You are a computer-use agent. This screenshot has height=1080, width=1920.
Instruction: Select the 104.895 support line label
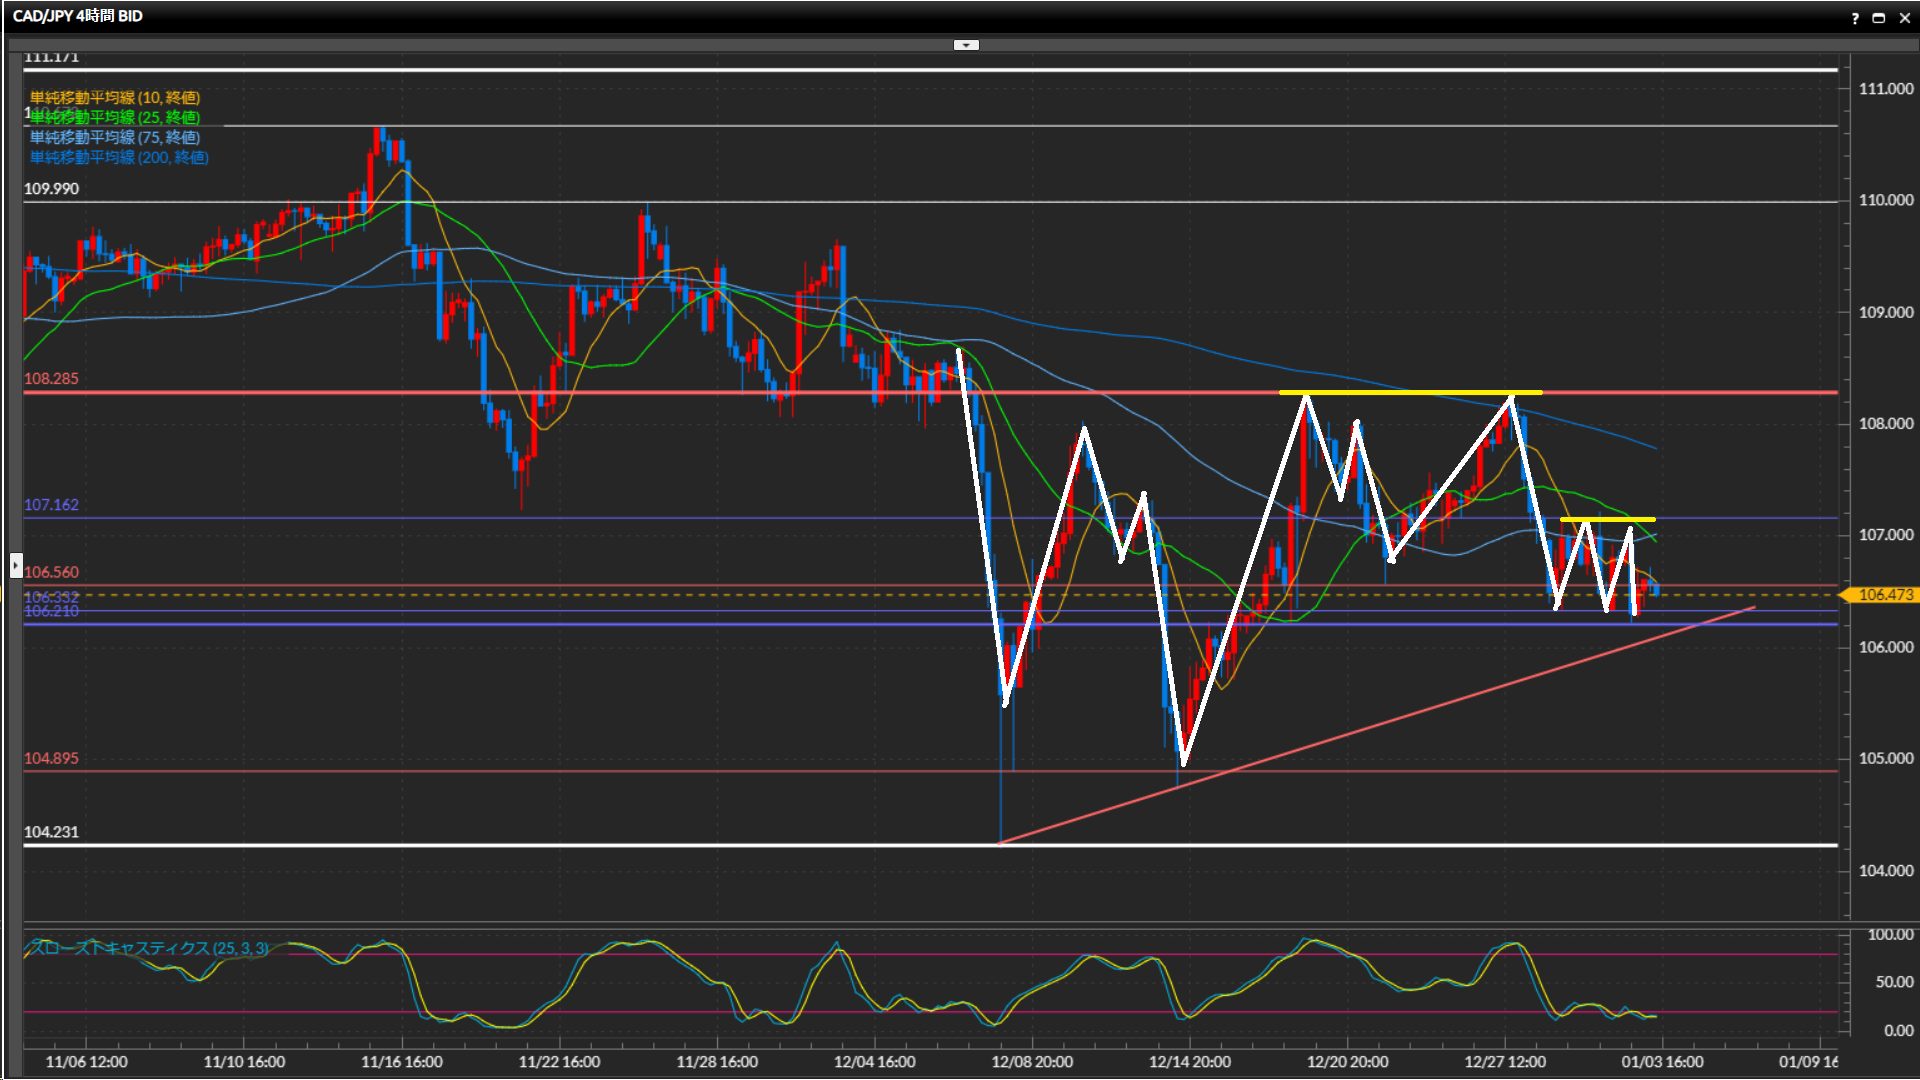click(x=51, y=758)
